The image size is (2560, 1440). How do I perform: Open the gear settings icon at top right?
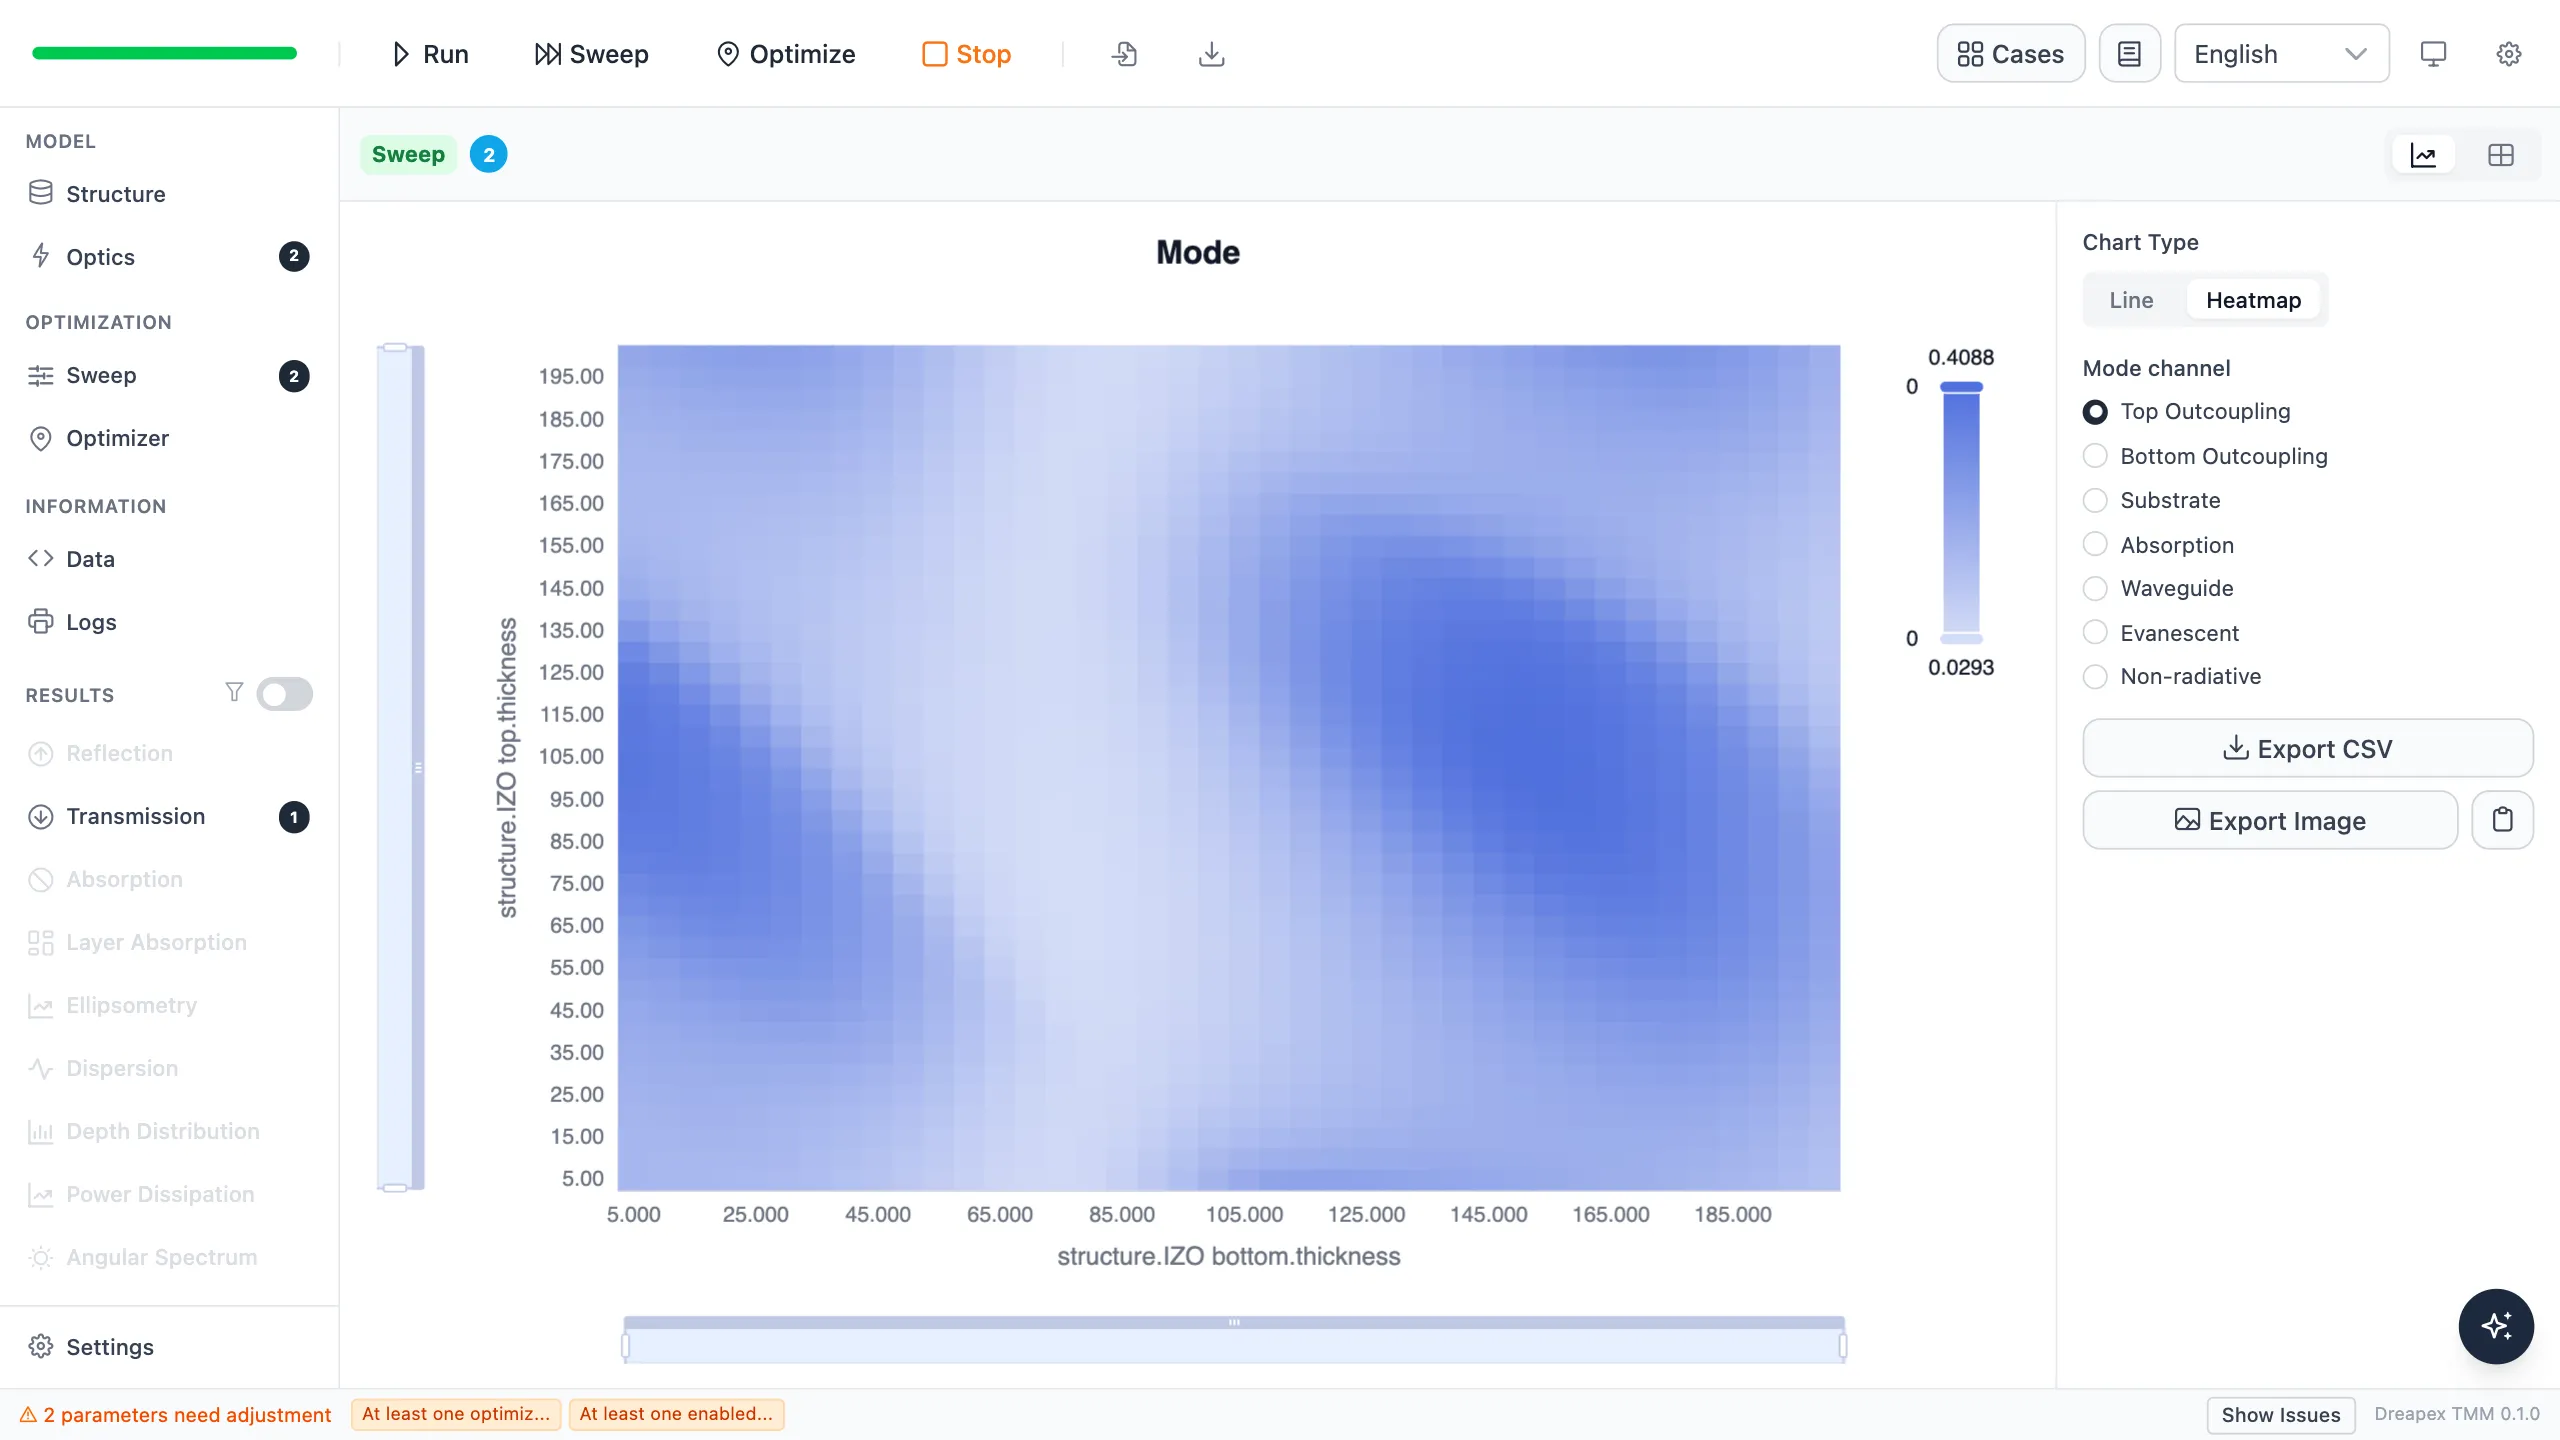coord(2509,54)
